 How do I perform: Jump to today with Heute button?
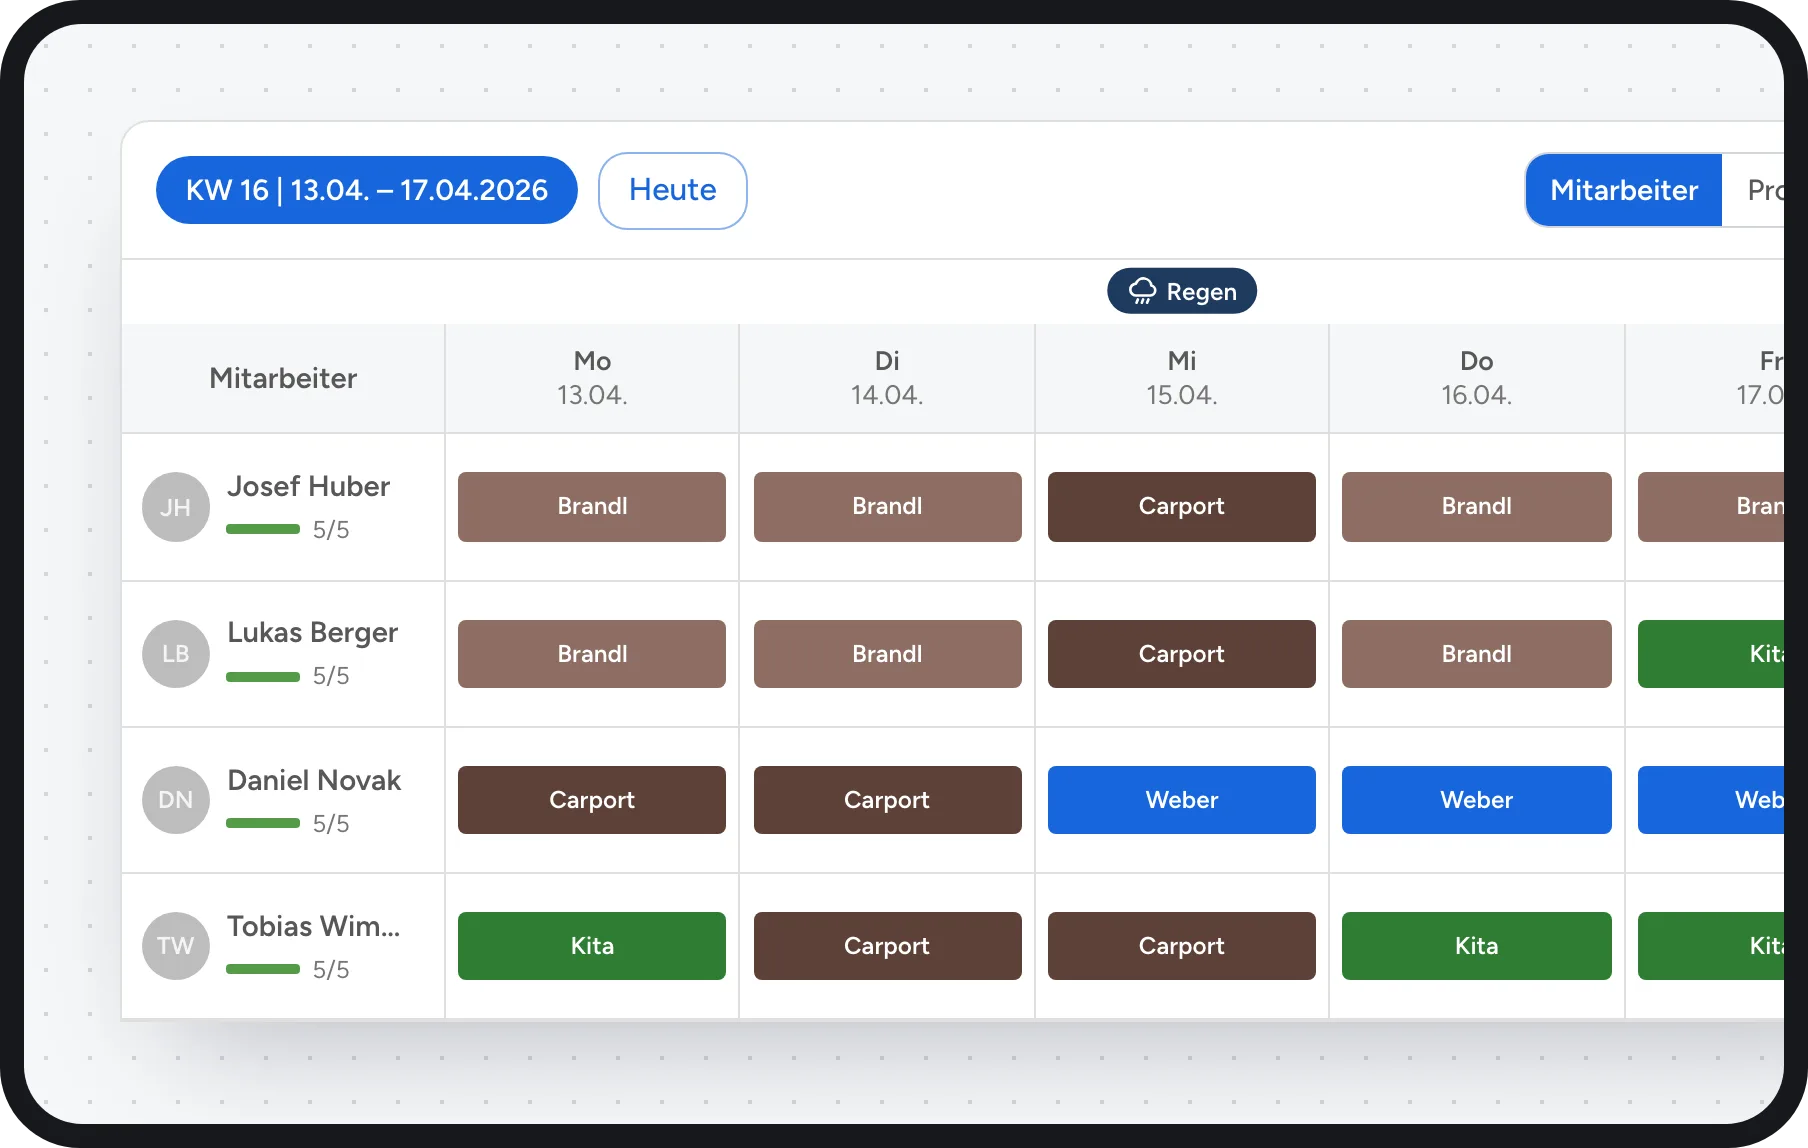673,190
